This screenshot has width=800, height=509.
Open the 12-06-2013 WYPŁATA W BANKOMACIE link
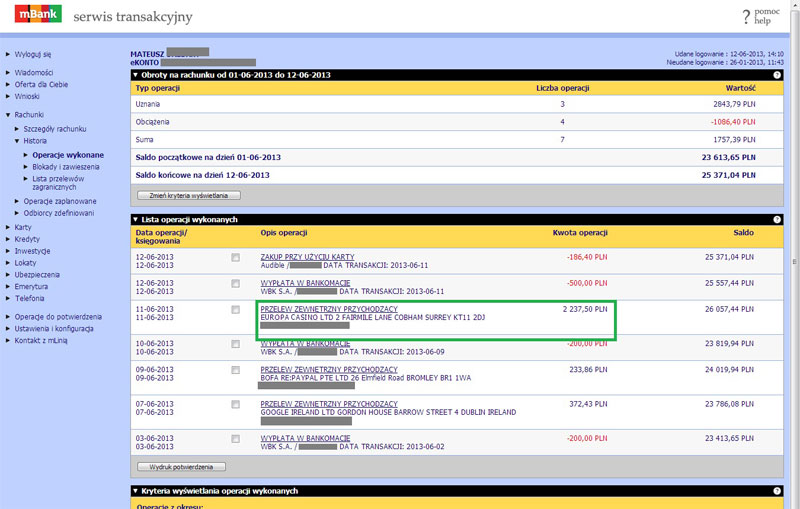(305, 283)
